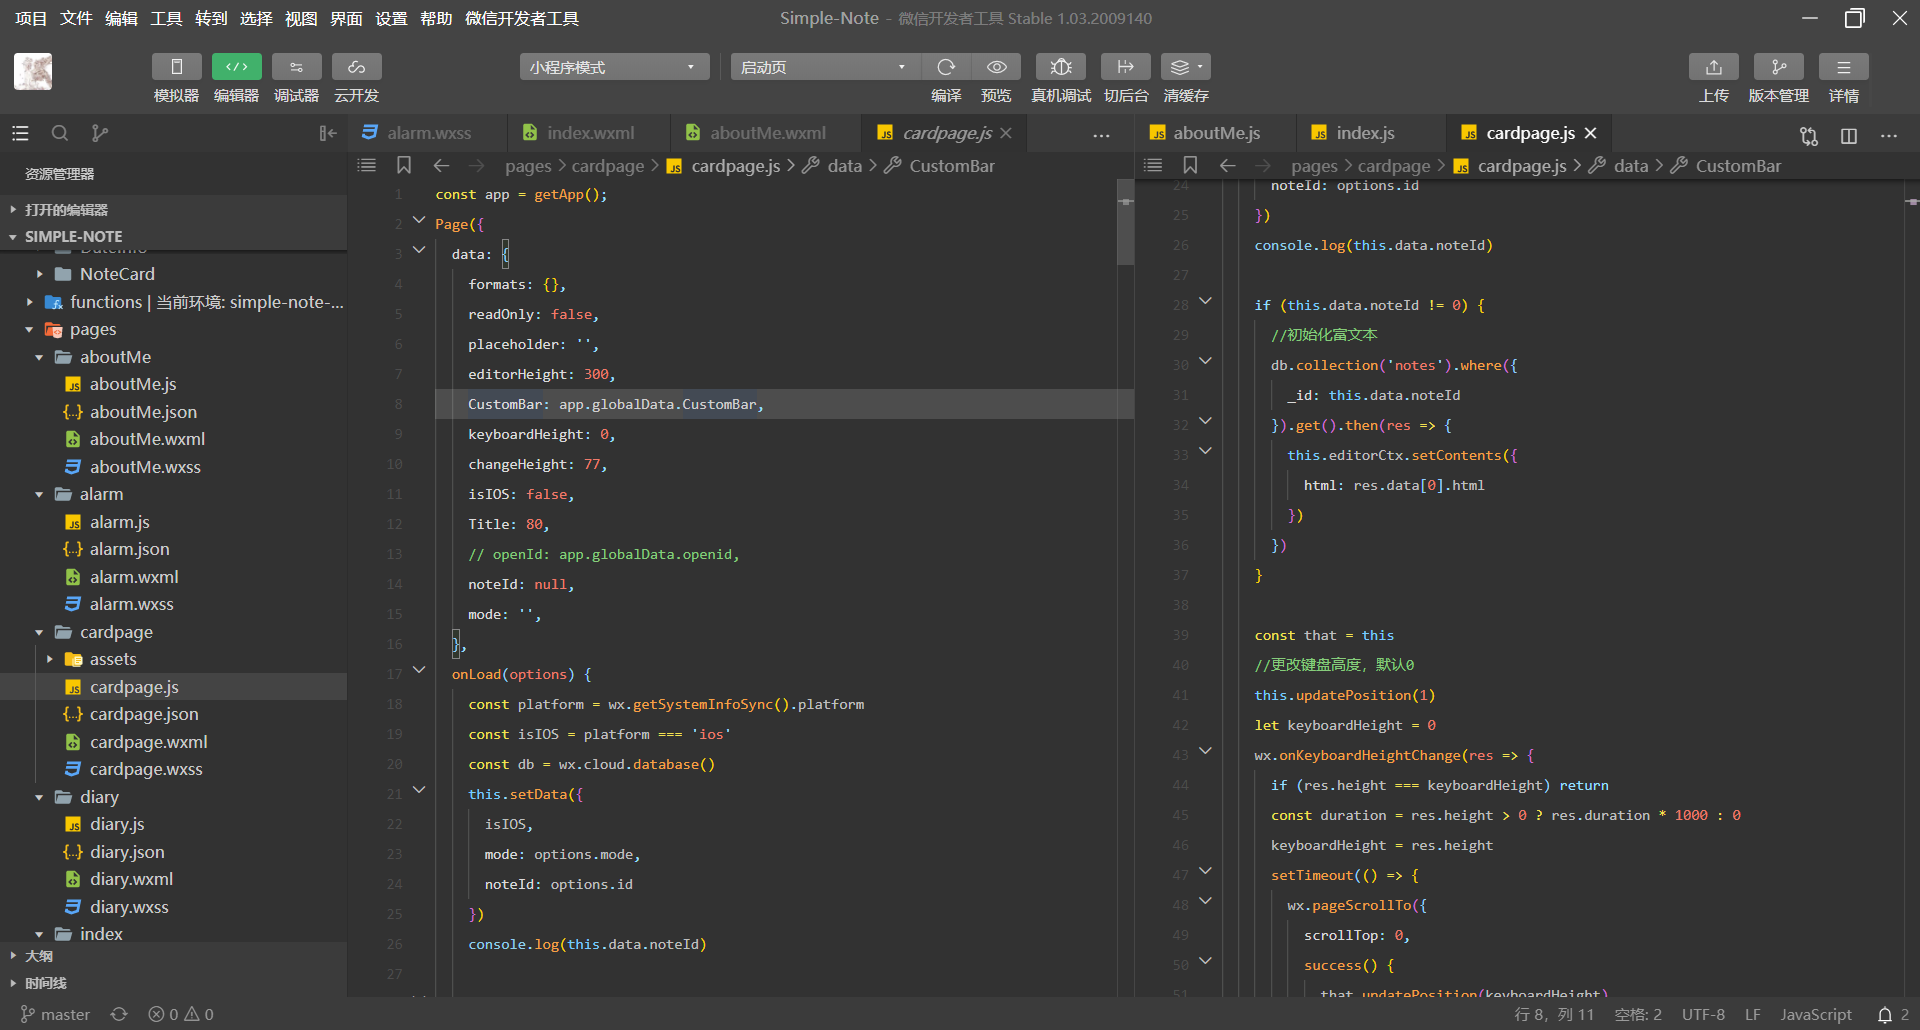Click the bookmark icon in left editor
Image resolution: width=1920 pixels, height=1030 pixels.
point(404,165)
